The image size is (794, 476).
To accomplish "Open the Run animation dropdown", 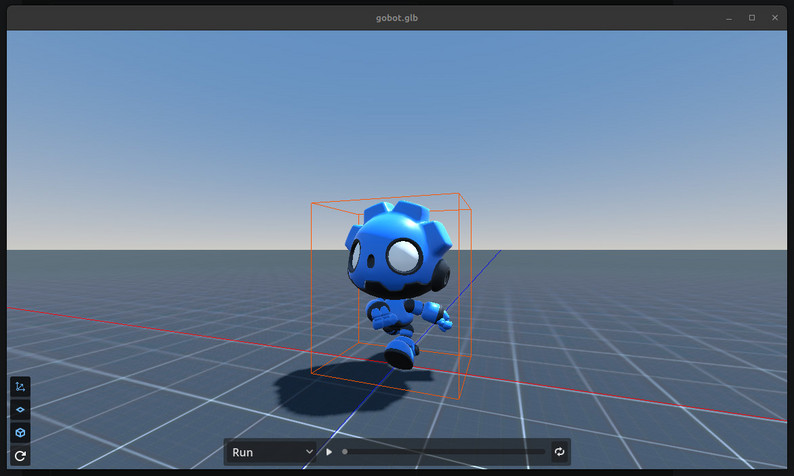I will tap(272, 452).
